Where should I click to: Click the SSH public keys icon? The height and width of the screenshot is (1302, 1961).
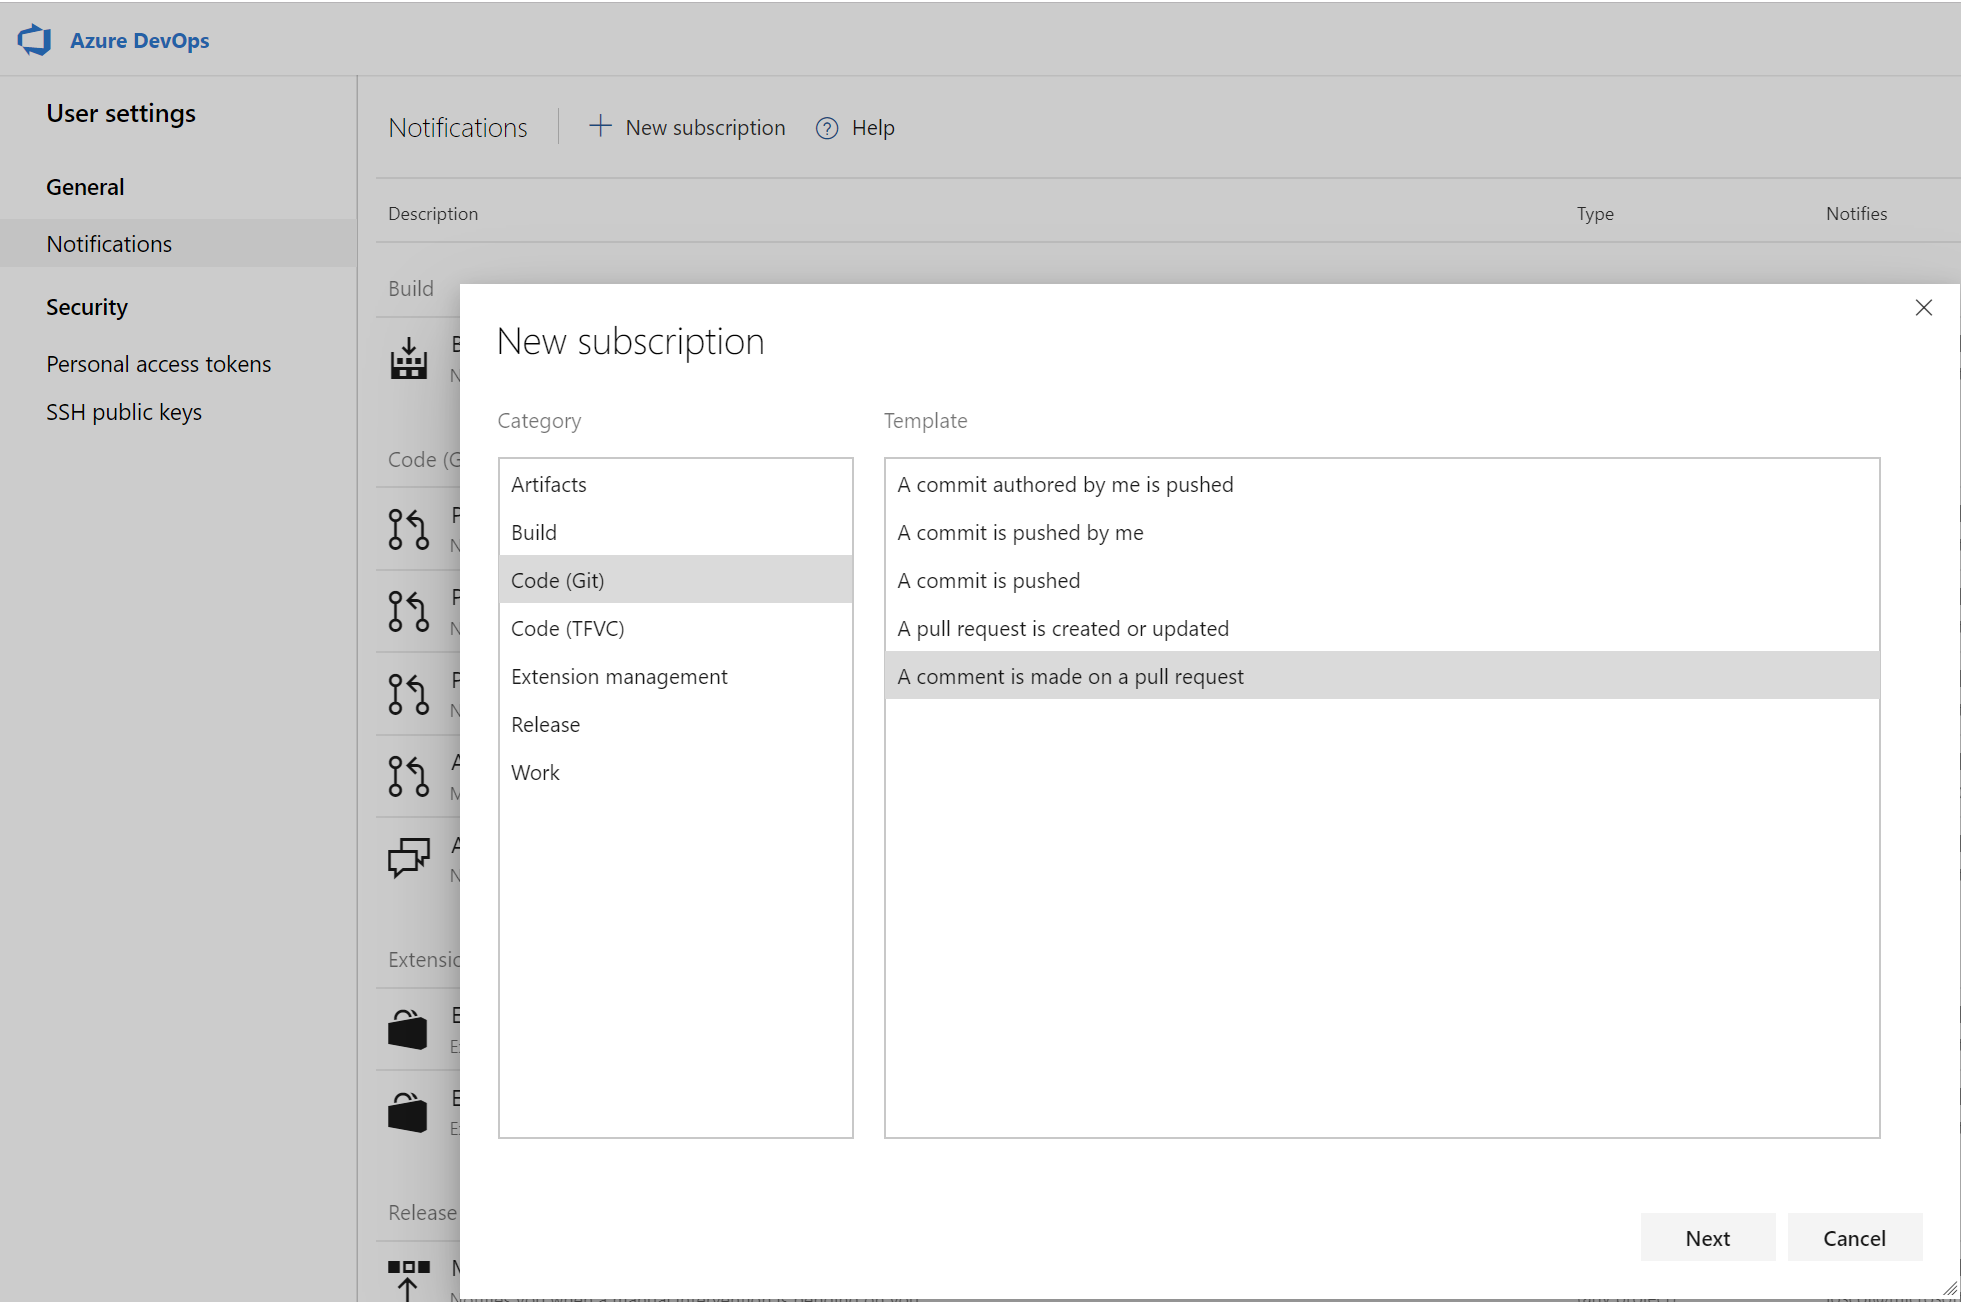click(125, 411)
